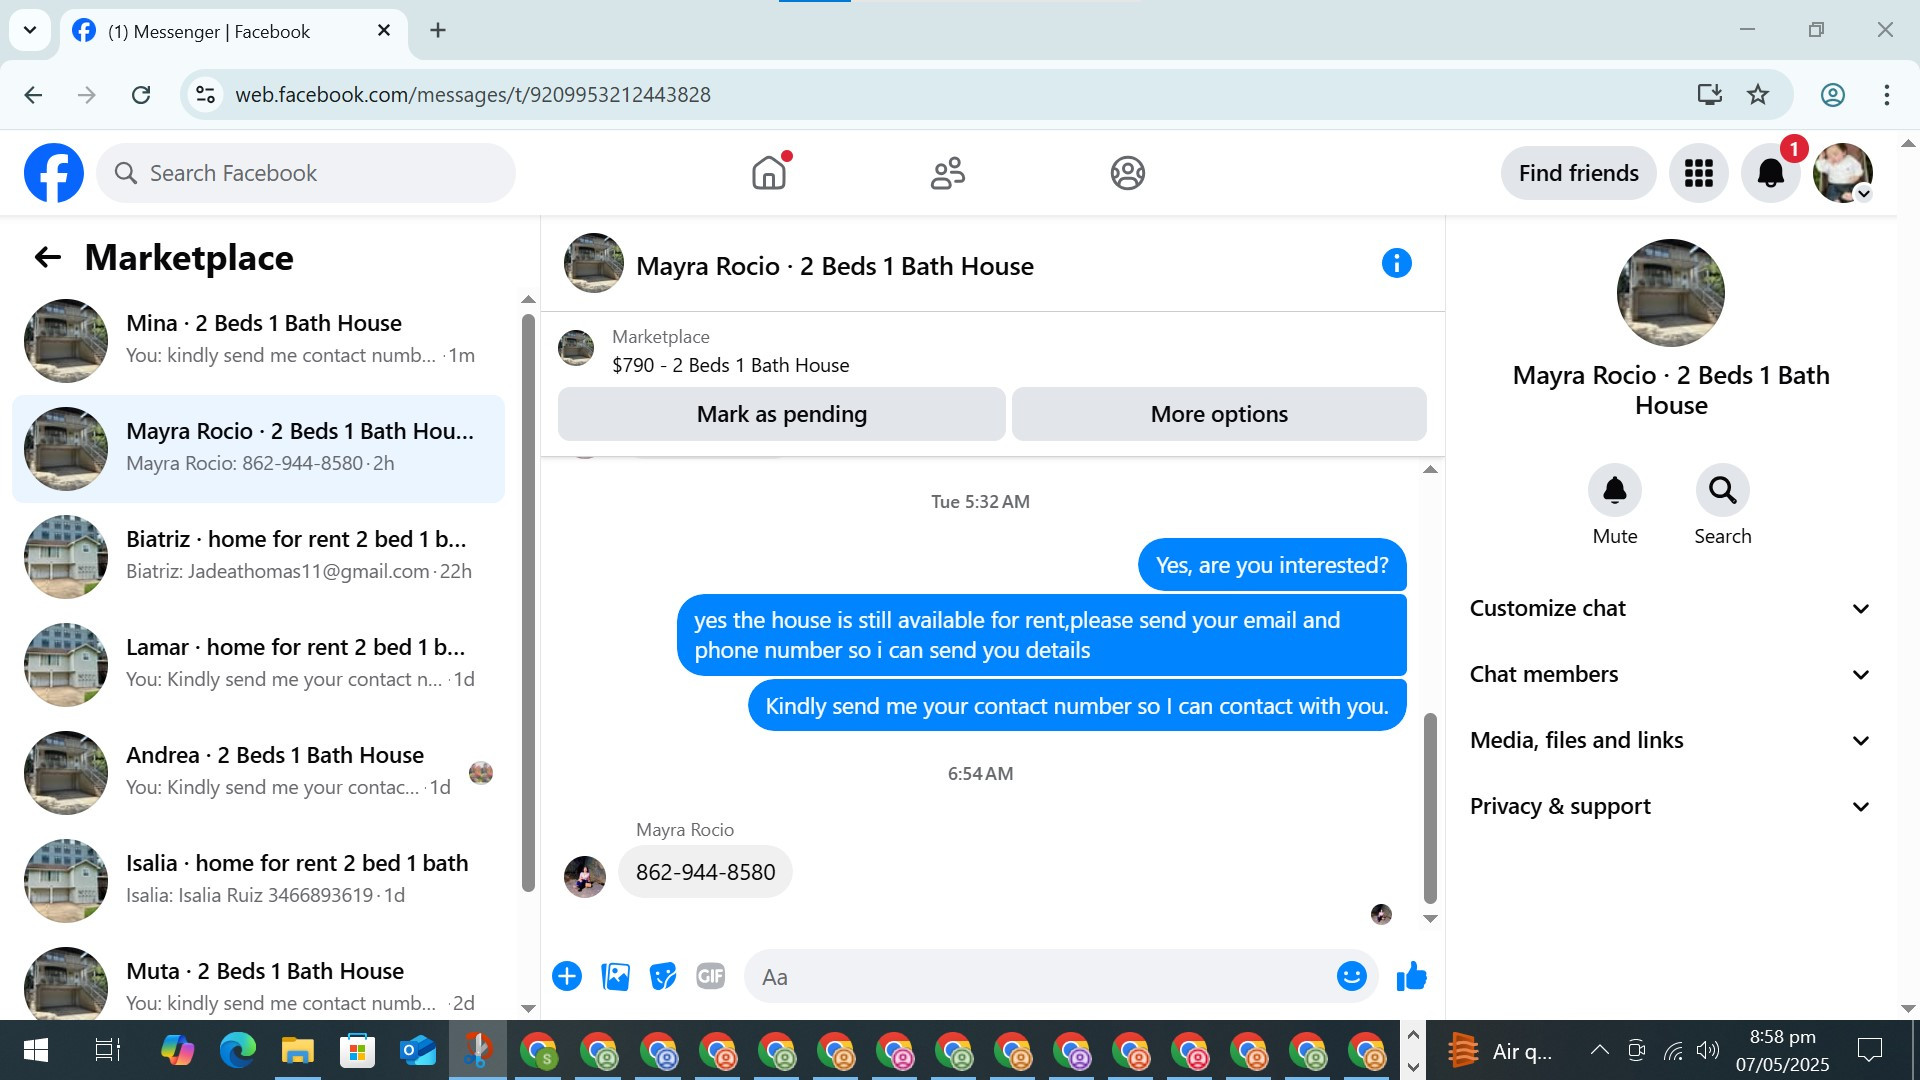Expand Media, files and links section

[1669, 741]
